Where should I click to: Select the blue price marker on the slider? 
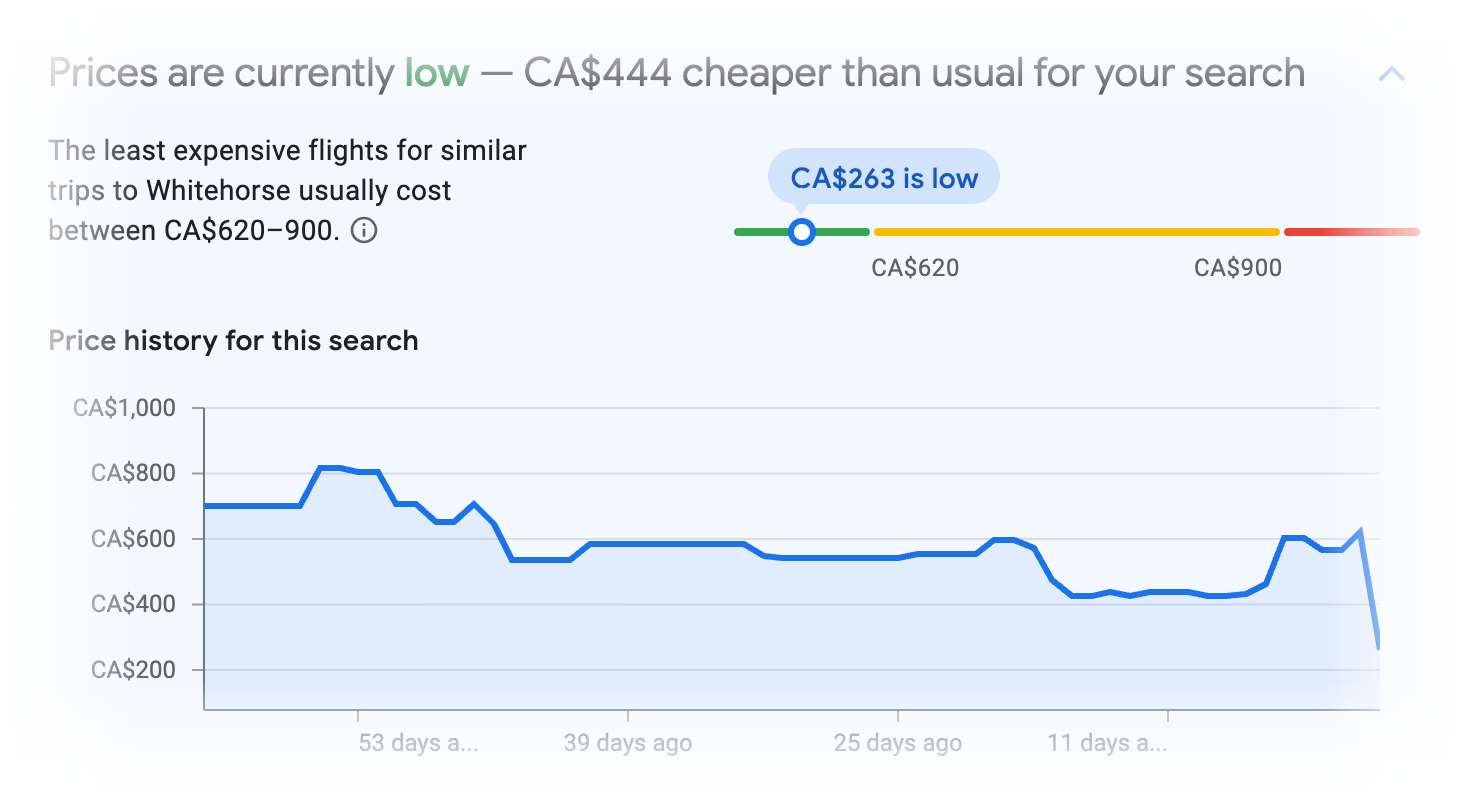tap(801, 231)
